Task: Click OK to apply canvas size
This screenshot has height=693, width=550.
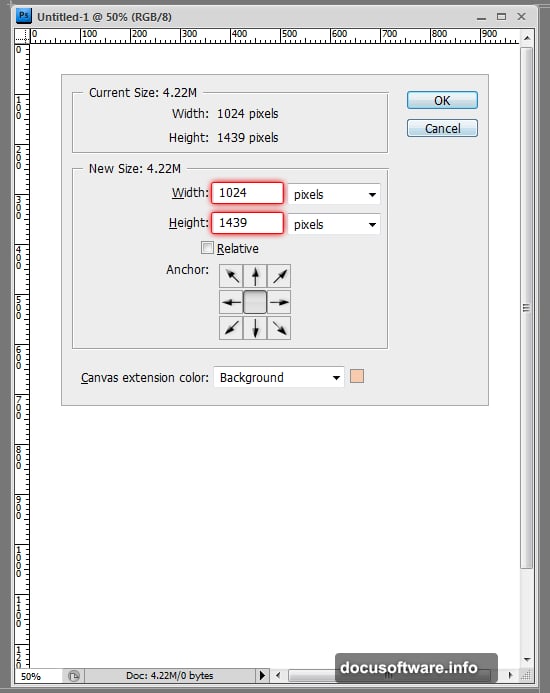Action: 442,100
